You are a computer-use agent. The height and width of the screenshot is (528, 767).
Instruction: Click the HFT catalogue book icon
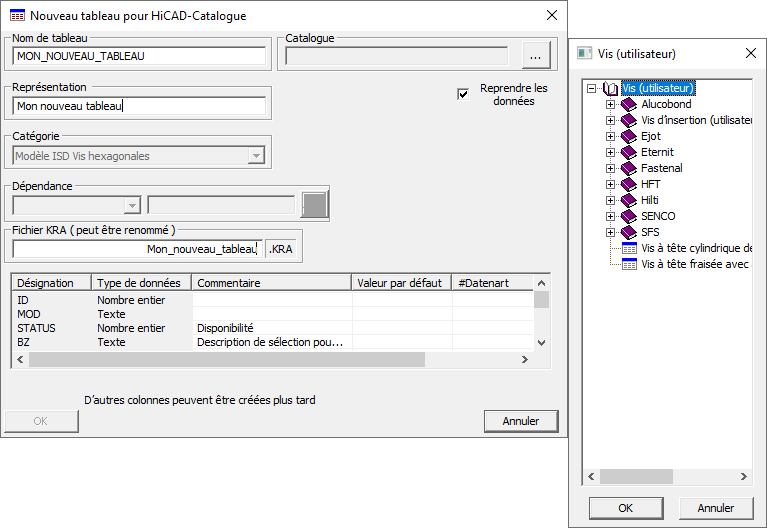pos(629,184)
